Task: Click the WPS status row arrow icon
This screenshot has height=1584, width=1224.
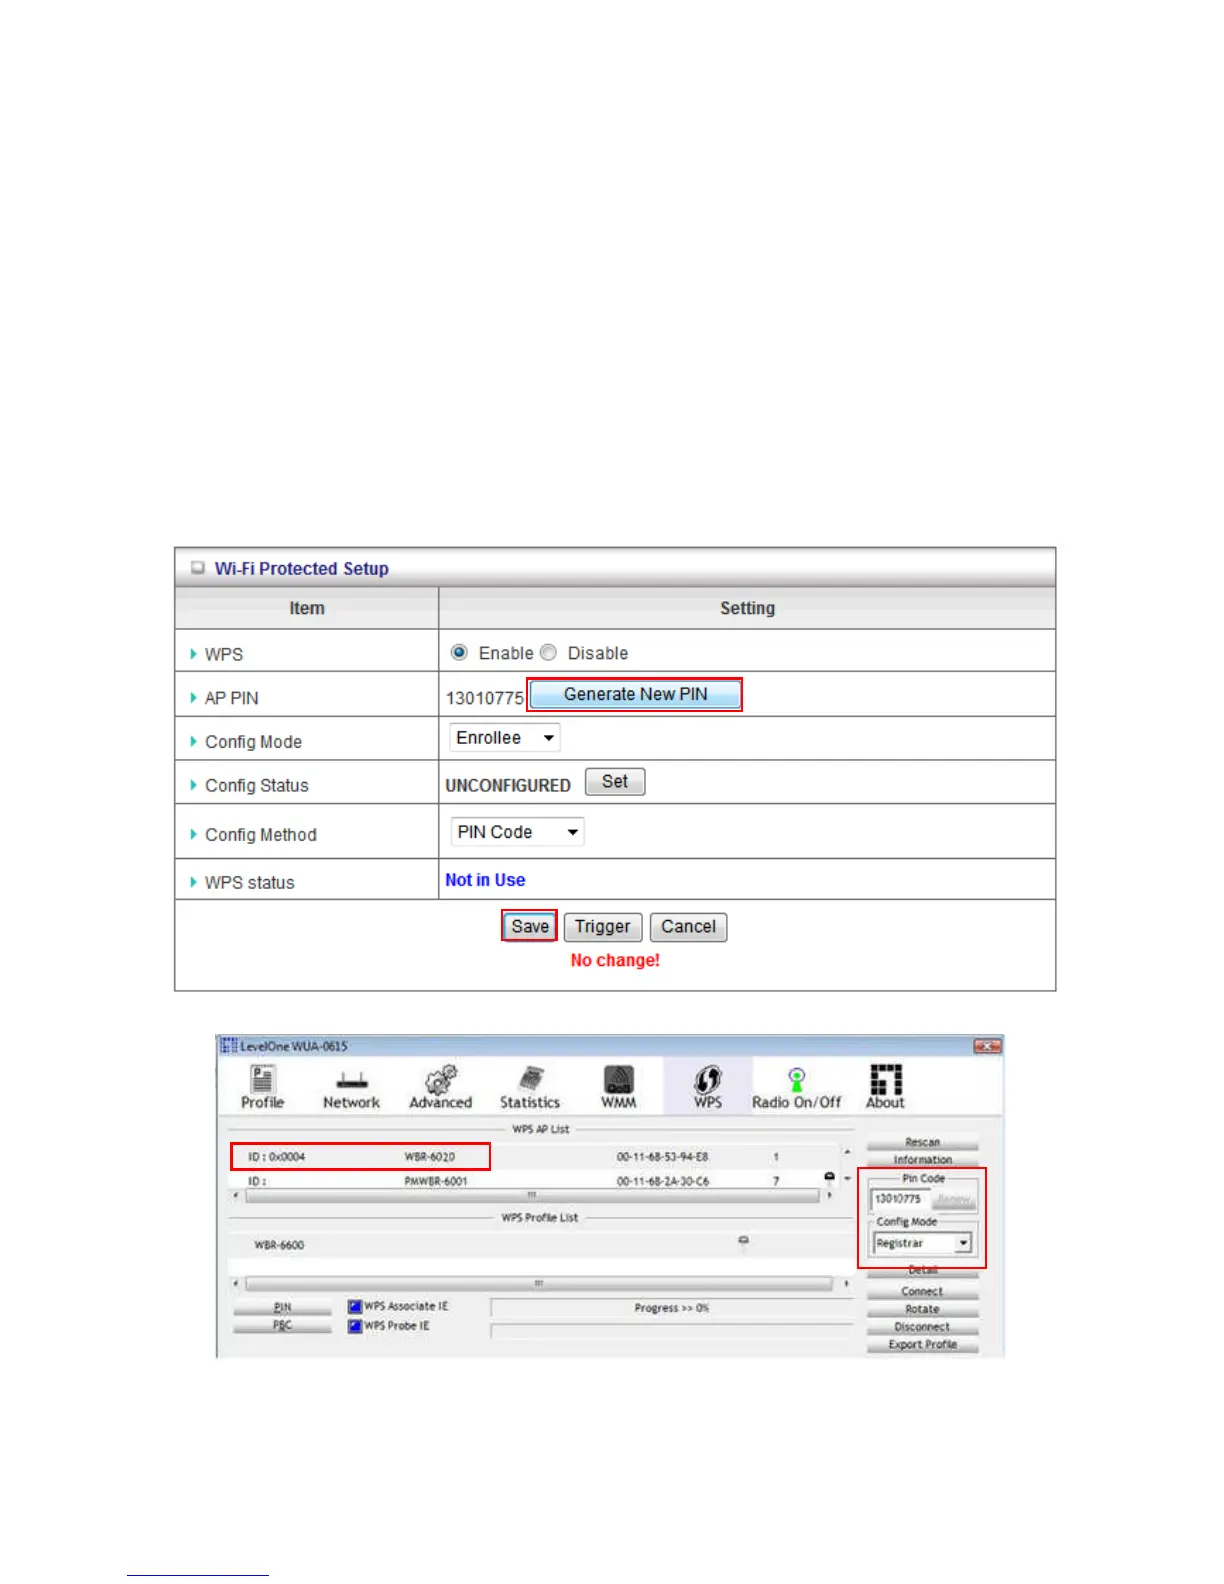Action: [193, 882]
